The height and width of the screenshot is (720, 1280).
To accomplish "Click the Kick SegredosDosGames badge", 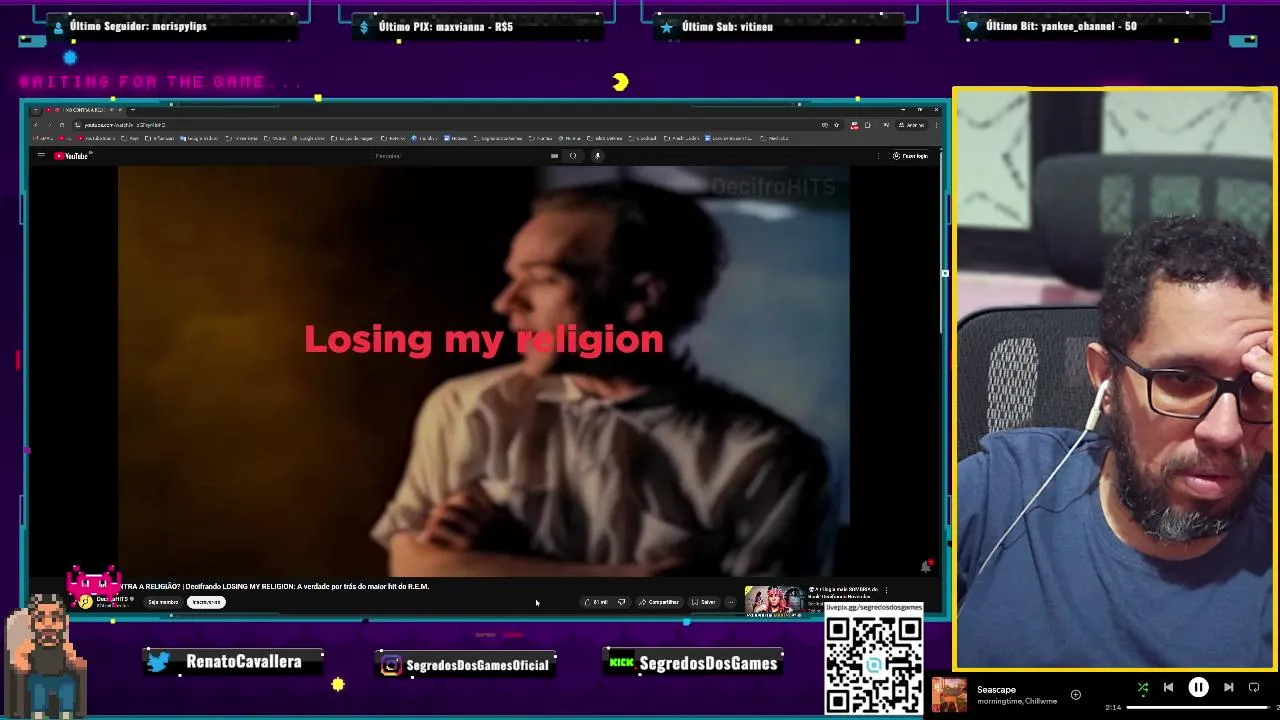I will (692, 663).
